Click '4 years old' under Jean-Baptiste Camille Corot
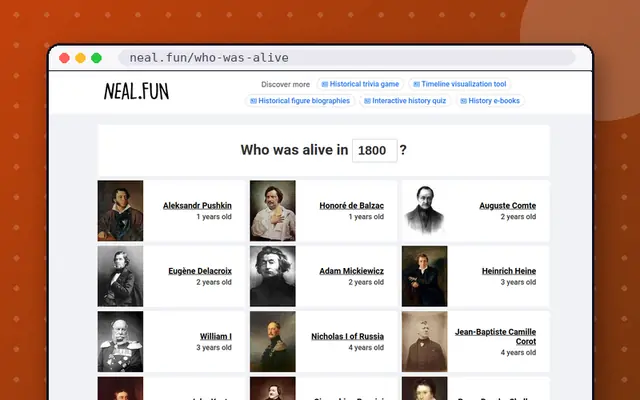The image size is (640, 400). coord(518,353)
